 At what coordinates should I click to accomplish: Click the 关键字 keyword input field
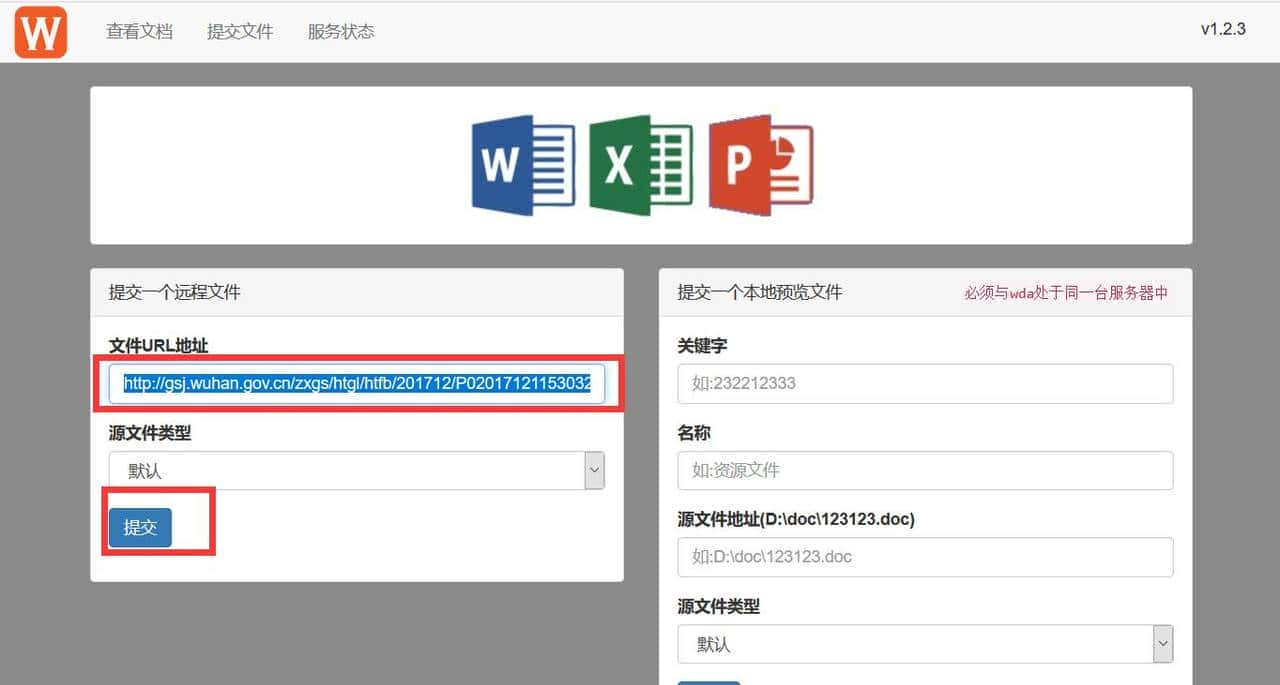[x=925, y=383]
